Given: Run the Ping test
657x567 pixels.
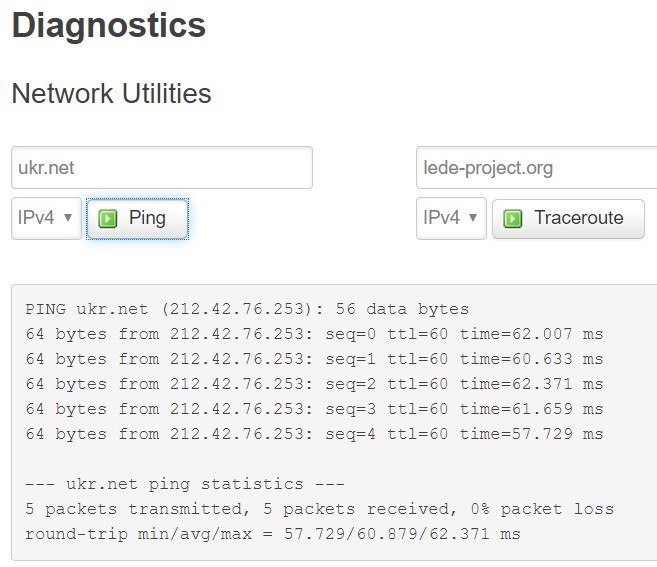Looking at the screenshot, I should point(137,219).
